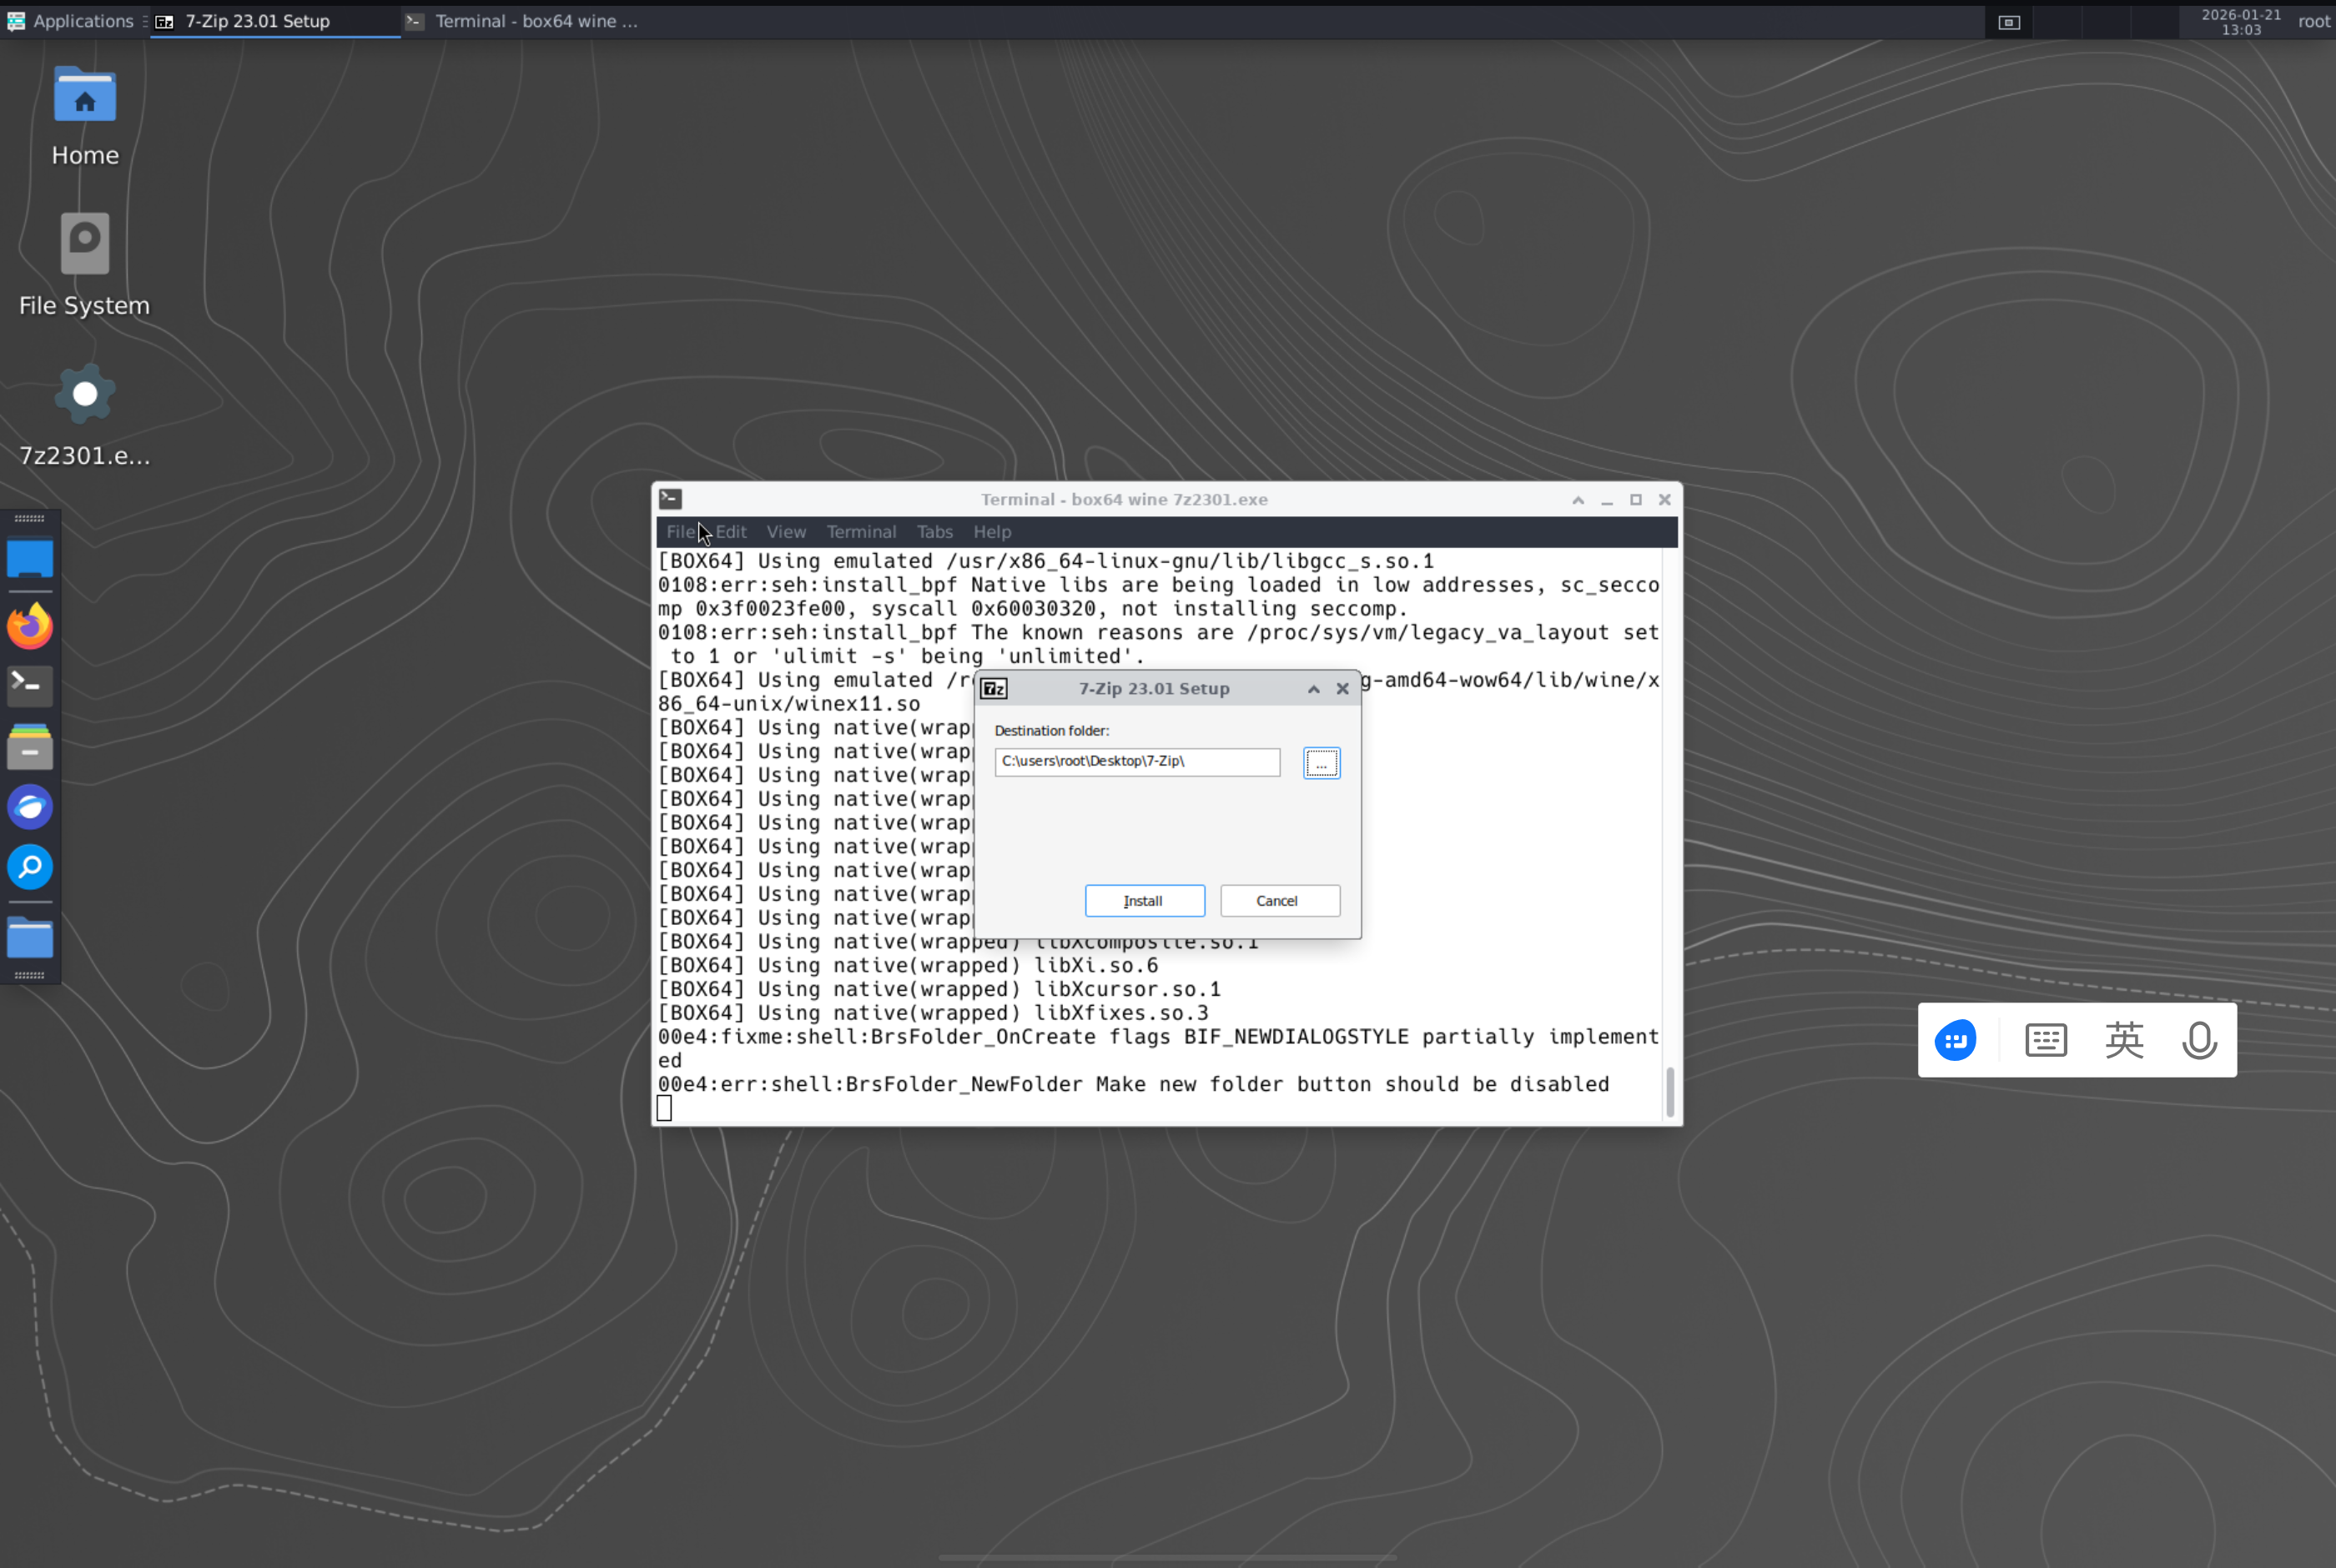This screenshot has height=1568, width=2336.
Task: Click the Install button
Action: click(1144, 901)
